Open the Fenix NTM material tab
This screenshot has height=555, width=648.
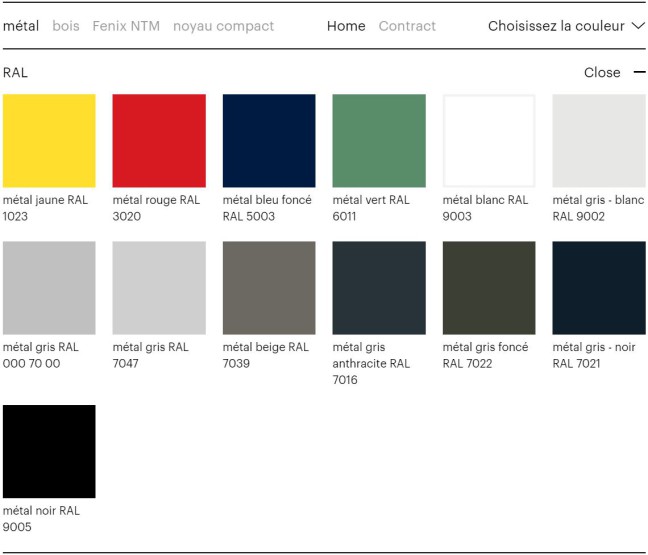click(126, 26)
